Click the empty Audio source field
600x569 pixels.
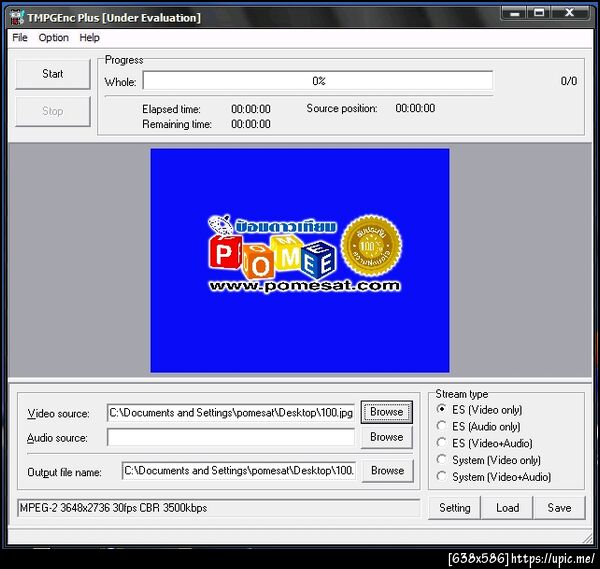231,437
